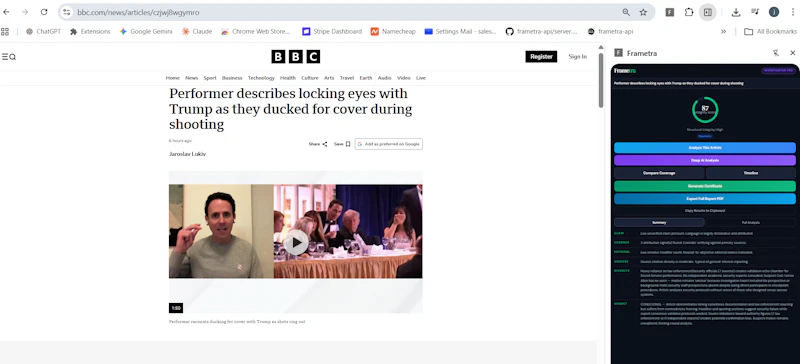Go to the BBC Culture section
The image size is (800, 364).
[310, 78]
